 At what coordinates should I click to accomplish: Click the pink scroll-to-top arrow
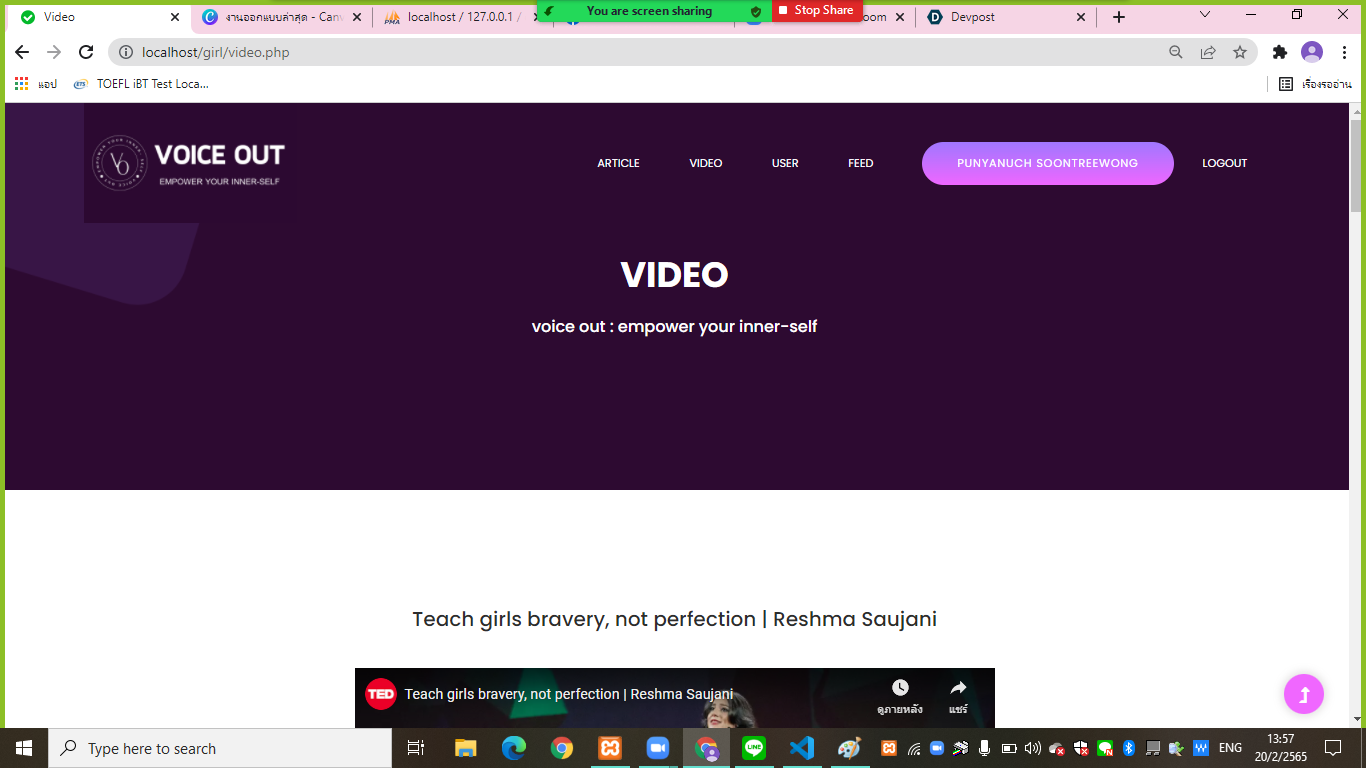click(1303, 693)
